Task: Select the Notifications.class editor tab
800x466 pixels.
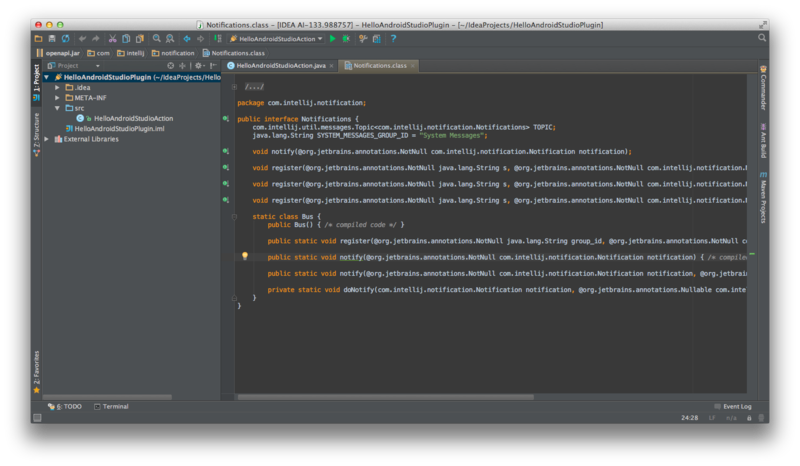Action: 379,65
